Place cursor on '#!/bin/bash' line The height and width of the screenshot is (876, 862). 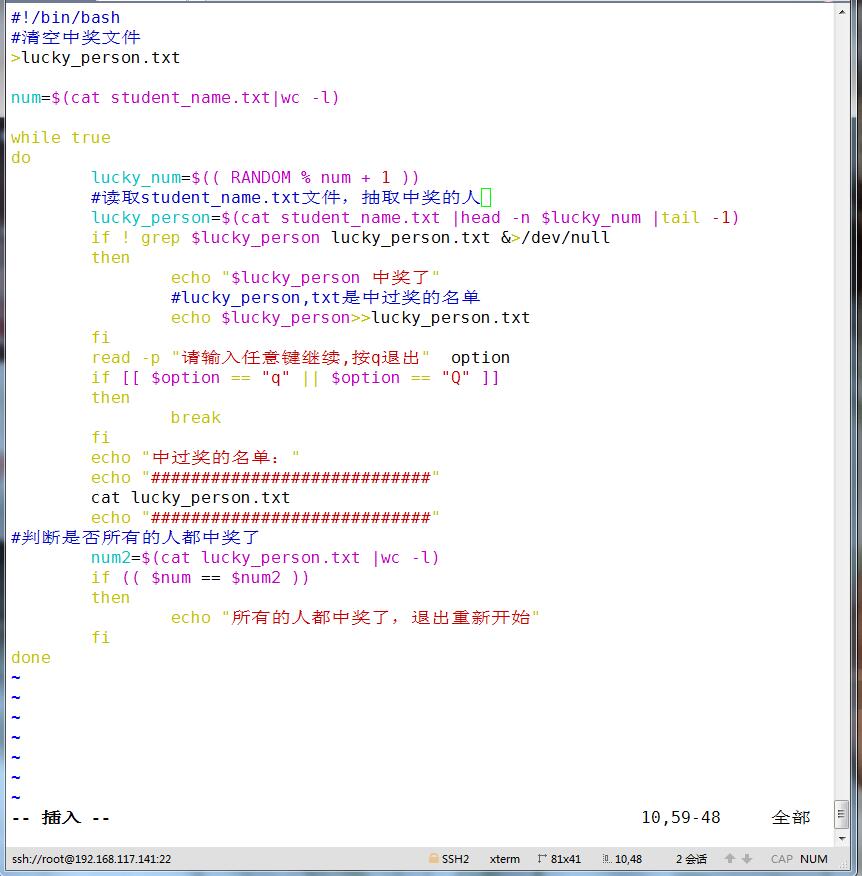(65, 17)
